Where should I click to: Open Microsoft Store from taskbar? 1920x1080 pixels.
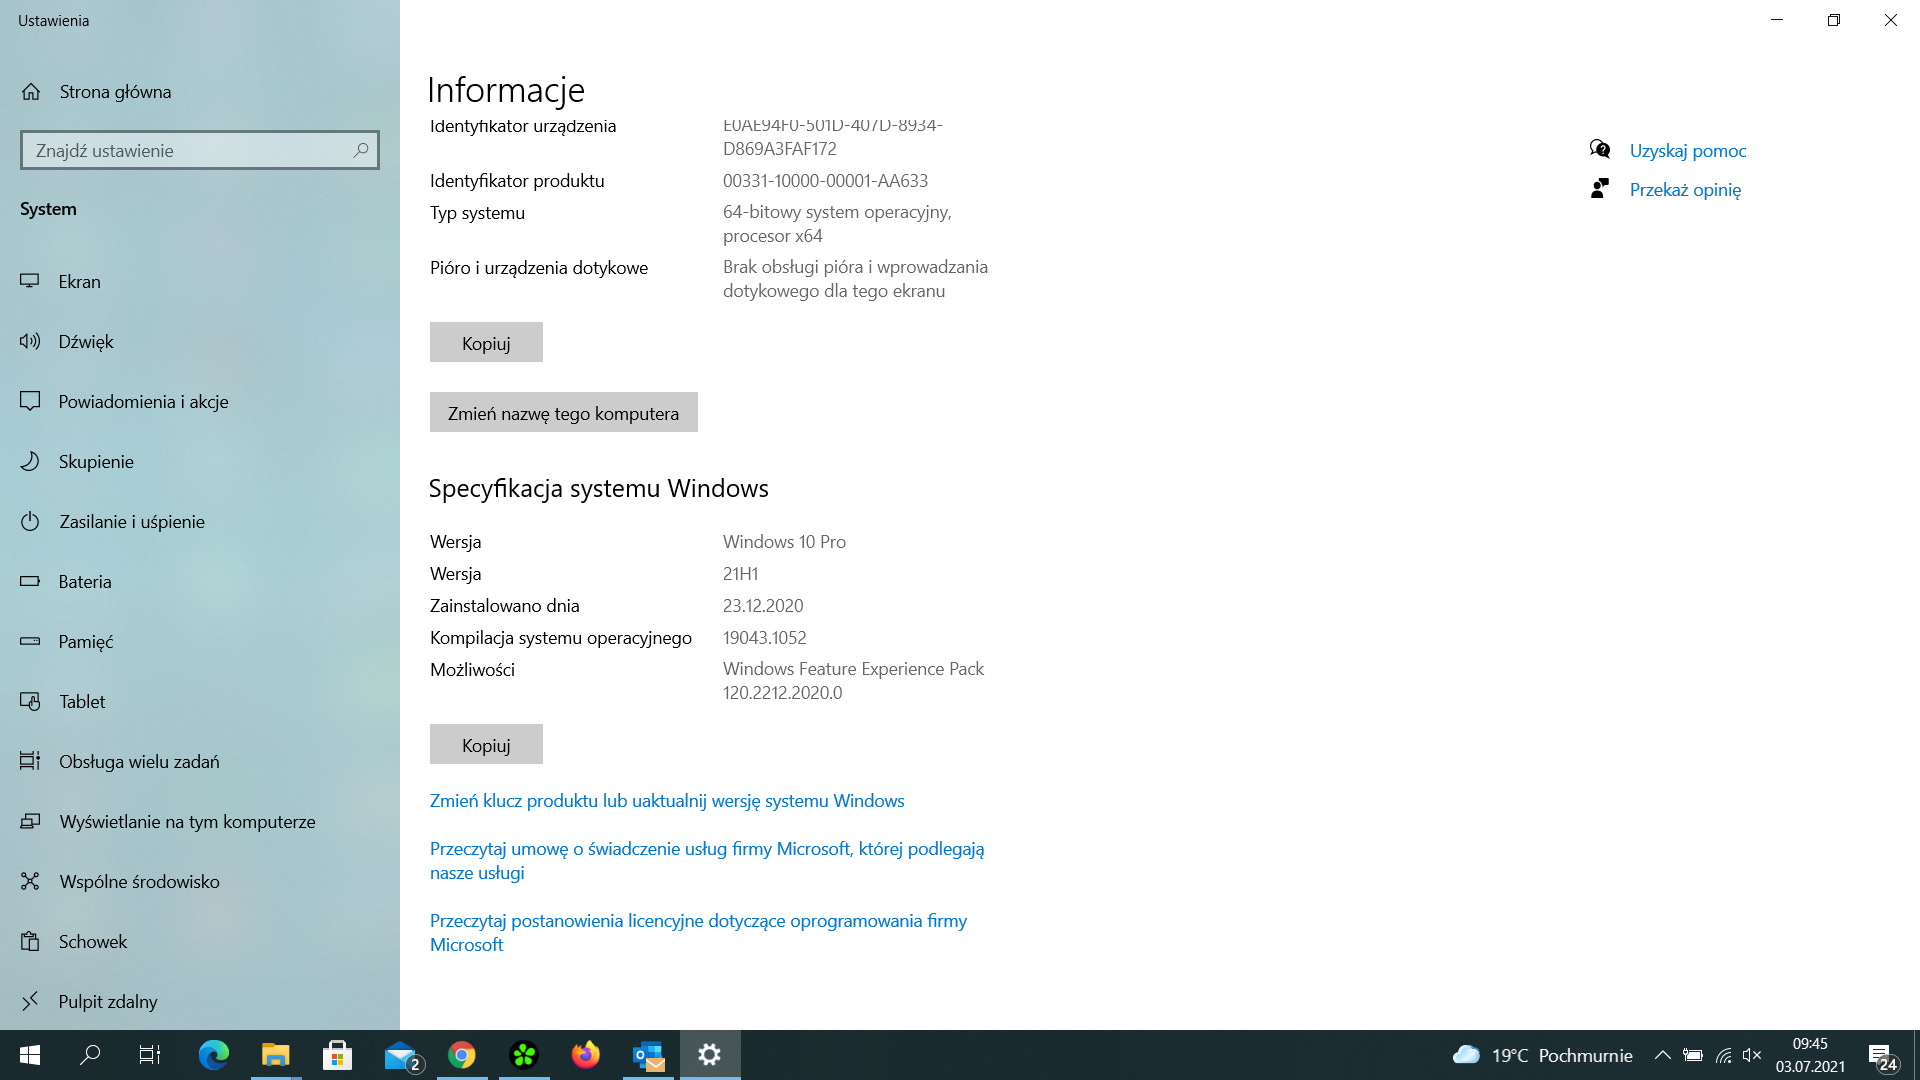[x=337, y=1055]
